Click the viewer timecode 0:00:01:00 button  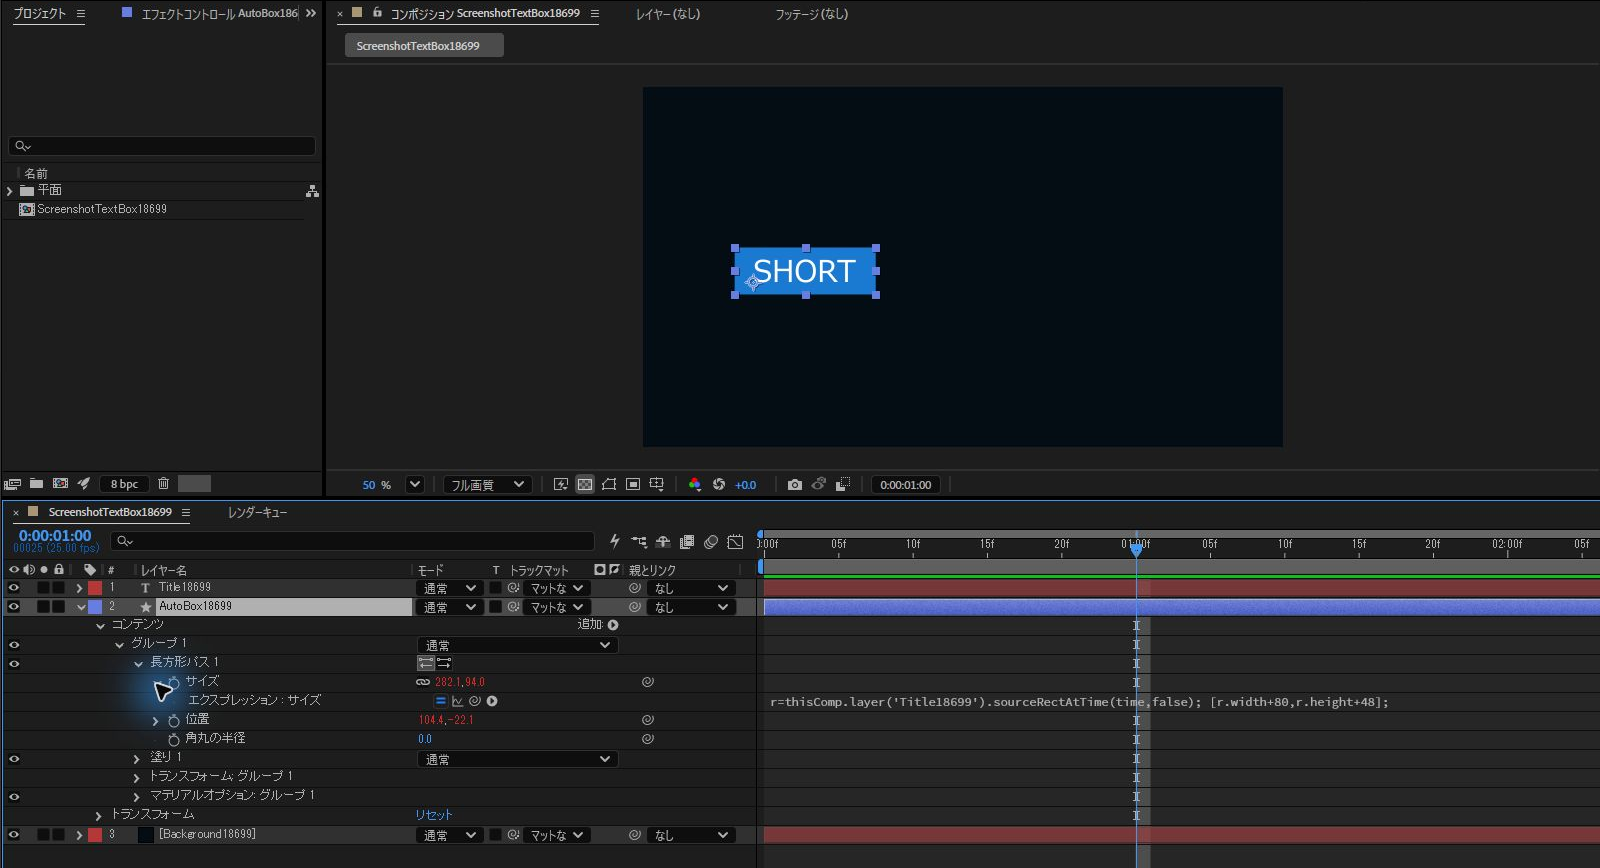tap(905, 485)
